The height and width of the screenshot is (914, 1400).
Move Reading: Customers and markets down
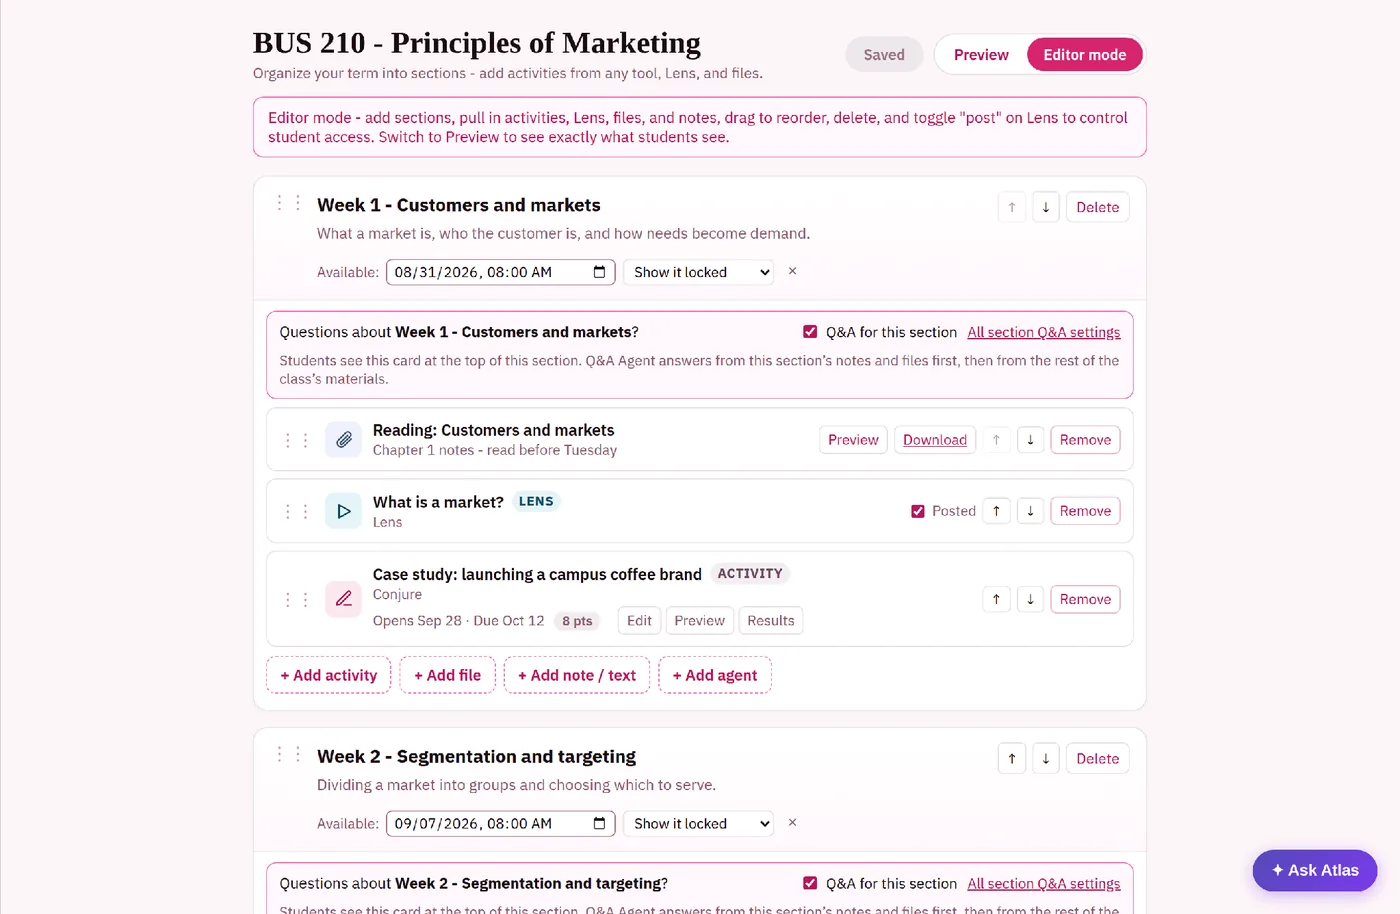(1030, 440)
